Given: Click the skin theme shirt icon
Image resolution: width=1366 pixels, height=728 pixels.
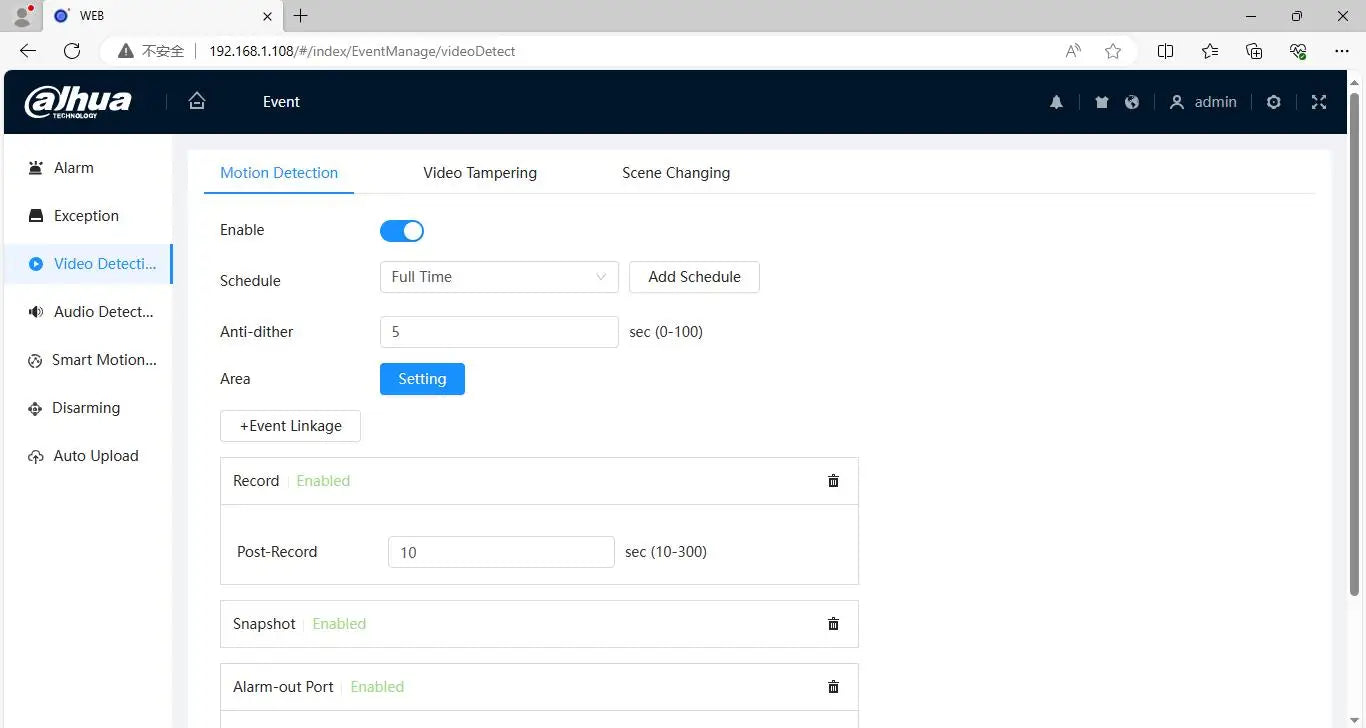Looking at the screenshot, I should tap(1101, 102).
